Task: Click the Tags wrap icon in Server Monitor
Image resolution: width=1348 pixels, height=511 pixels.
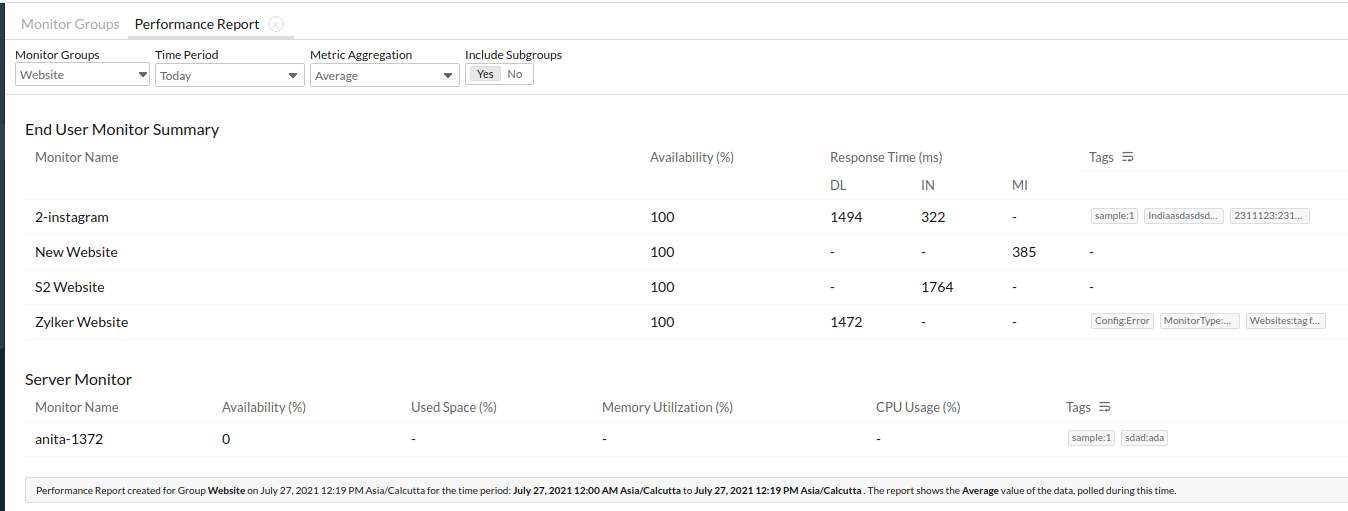Action: click(1105, 407)
